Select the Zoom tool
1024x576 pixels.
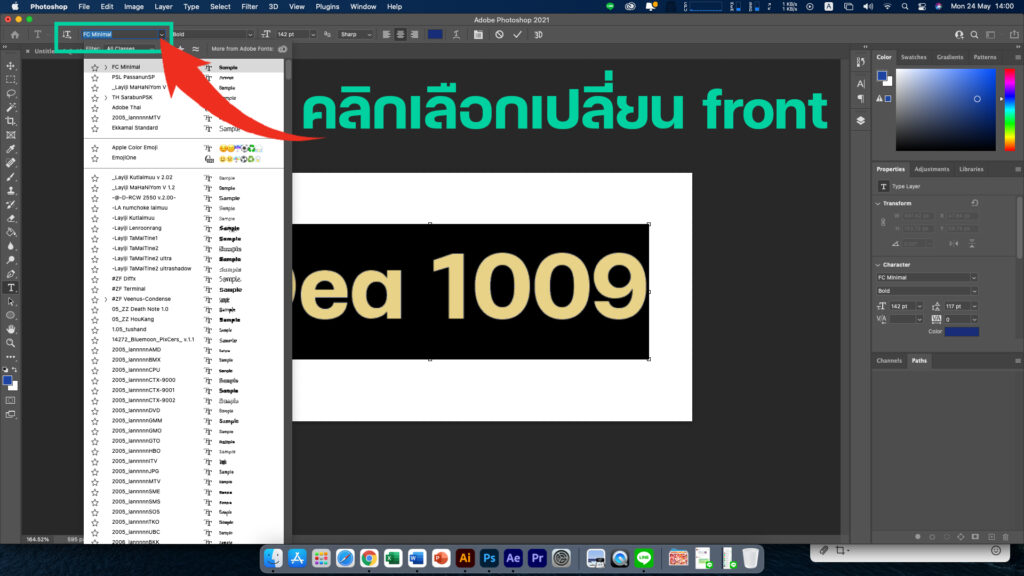(11, 343)
